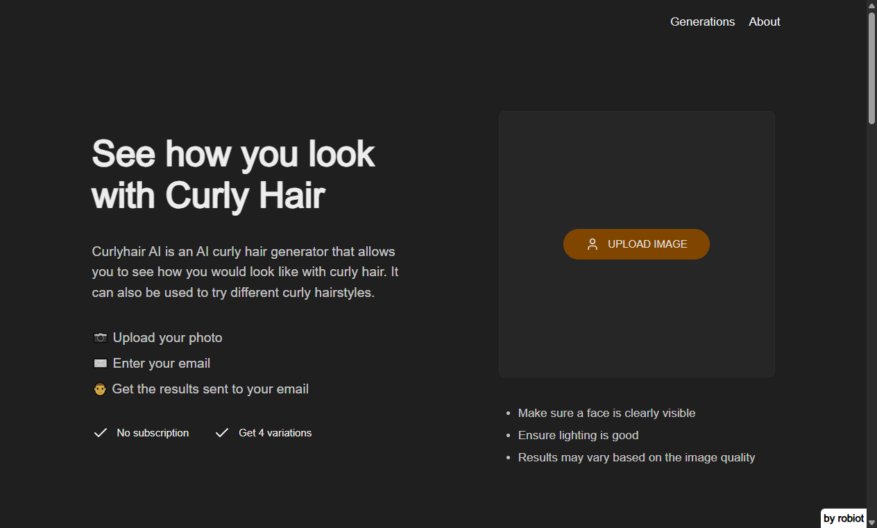Open the Generations page link
Viewport: 877px width, 528px height.
coord(702,22)
